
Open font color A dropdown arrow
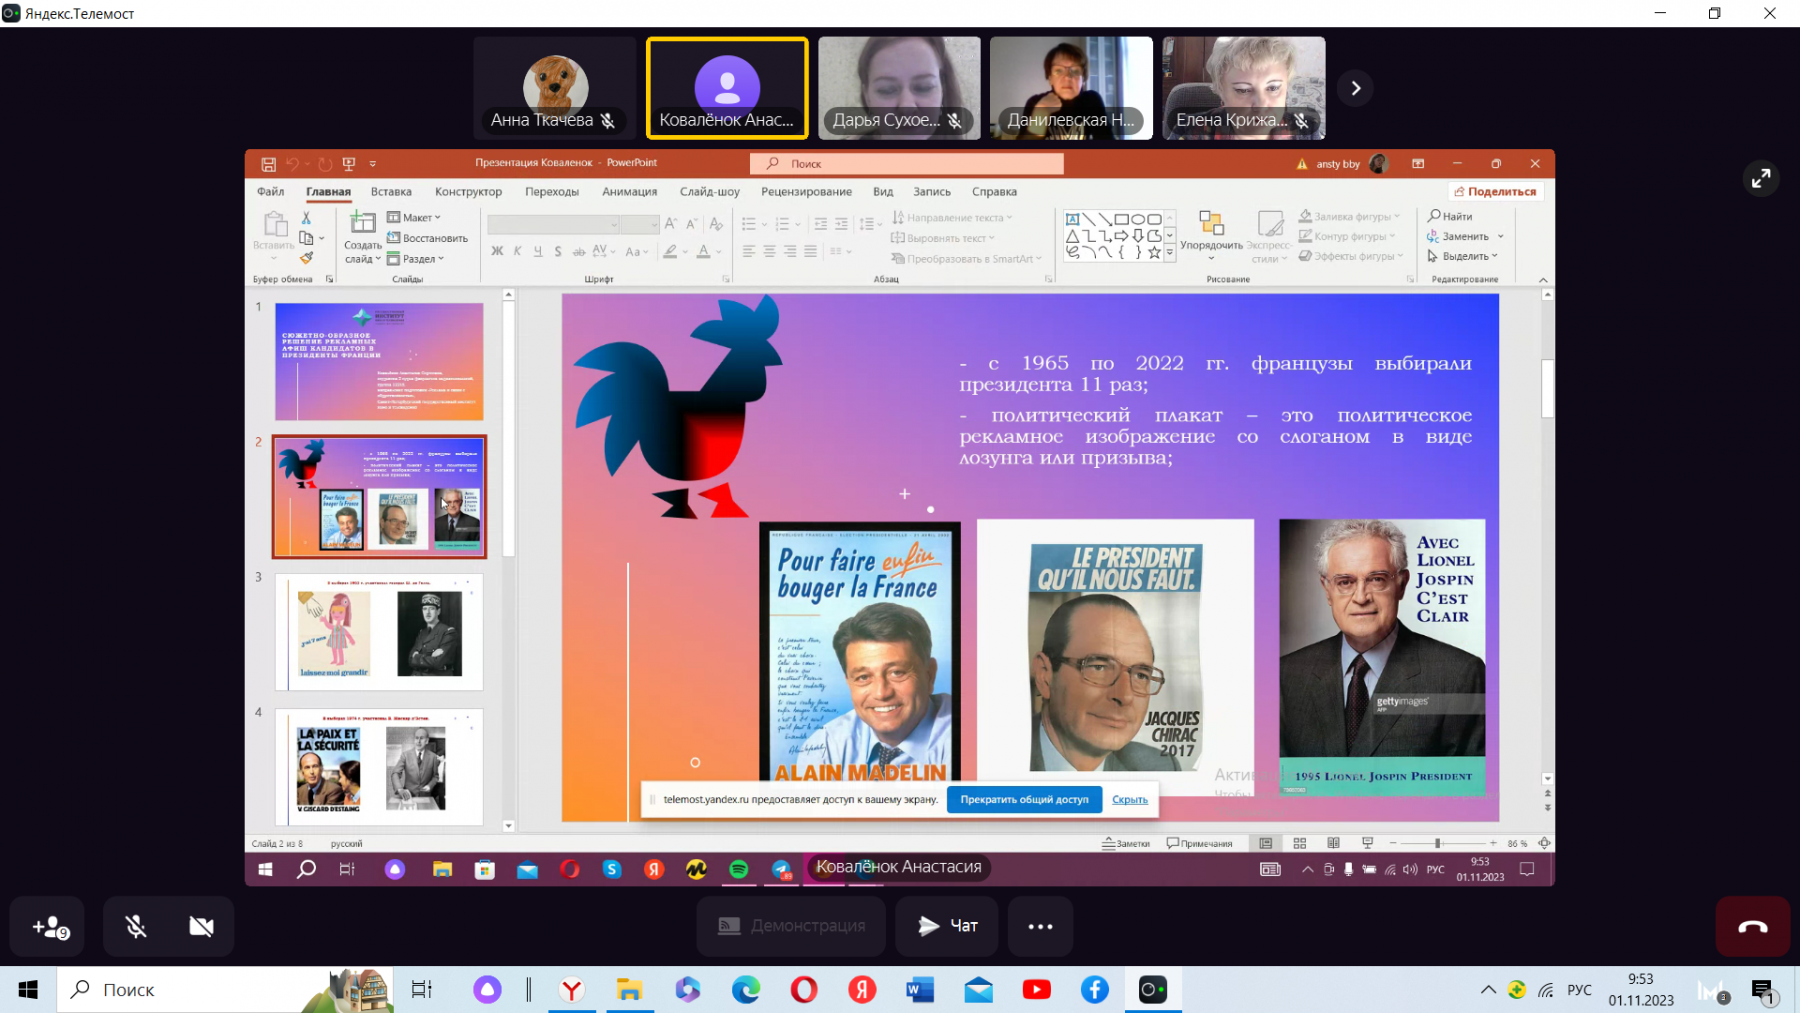(x=719, y=252)
